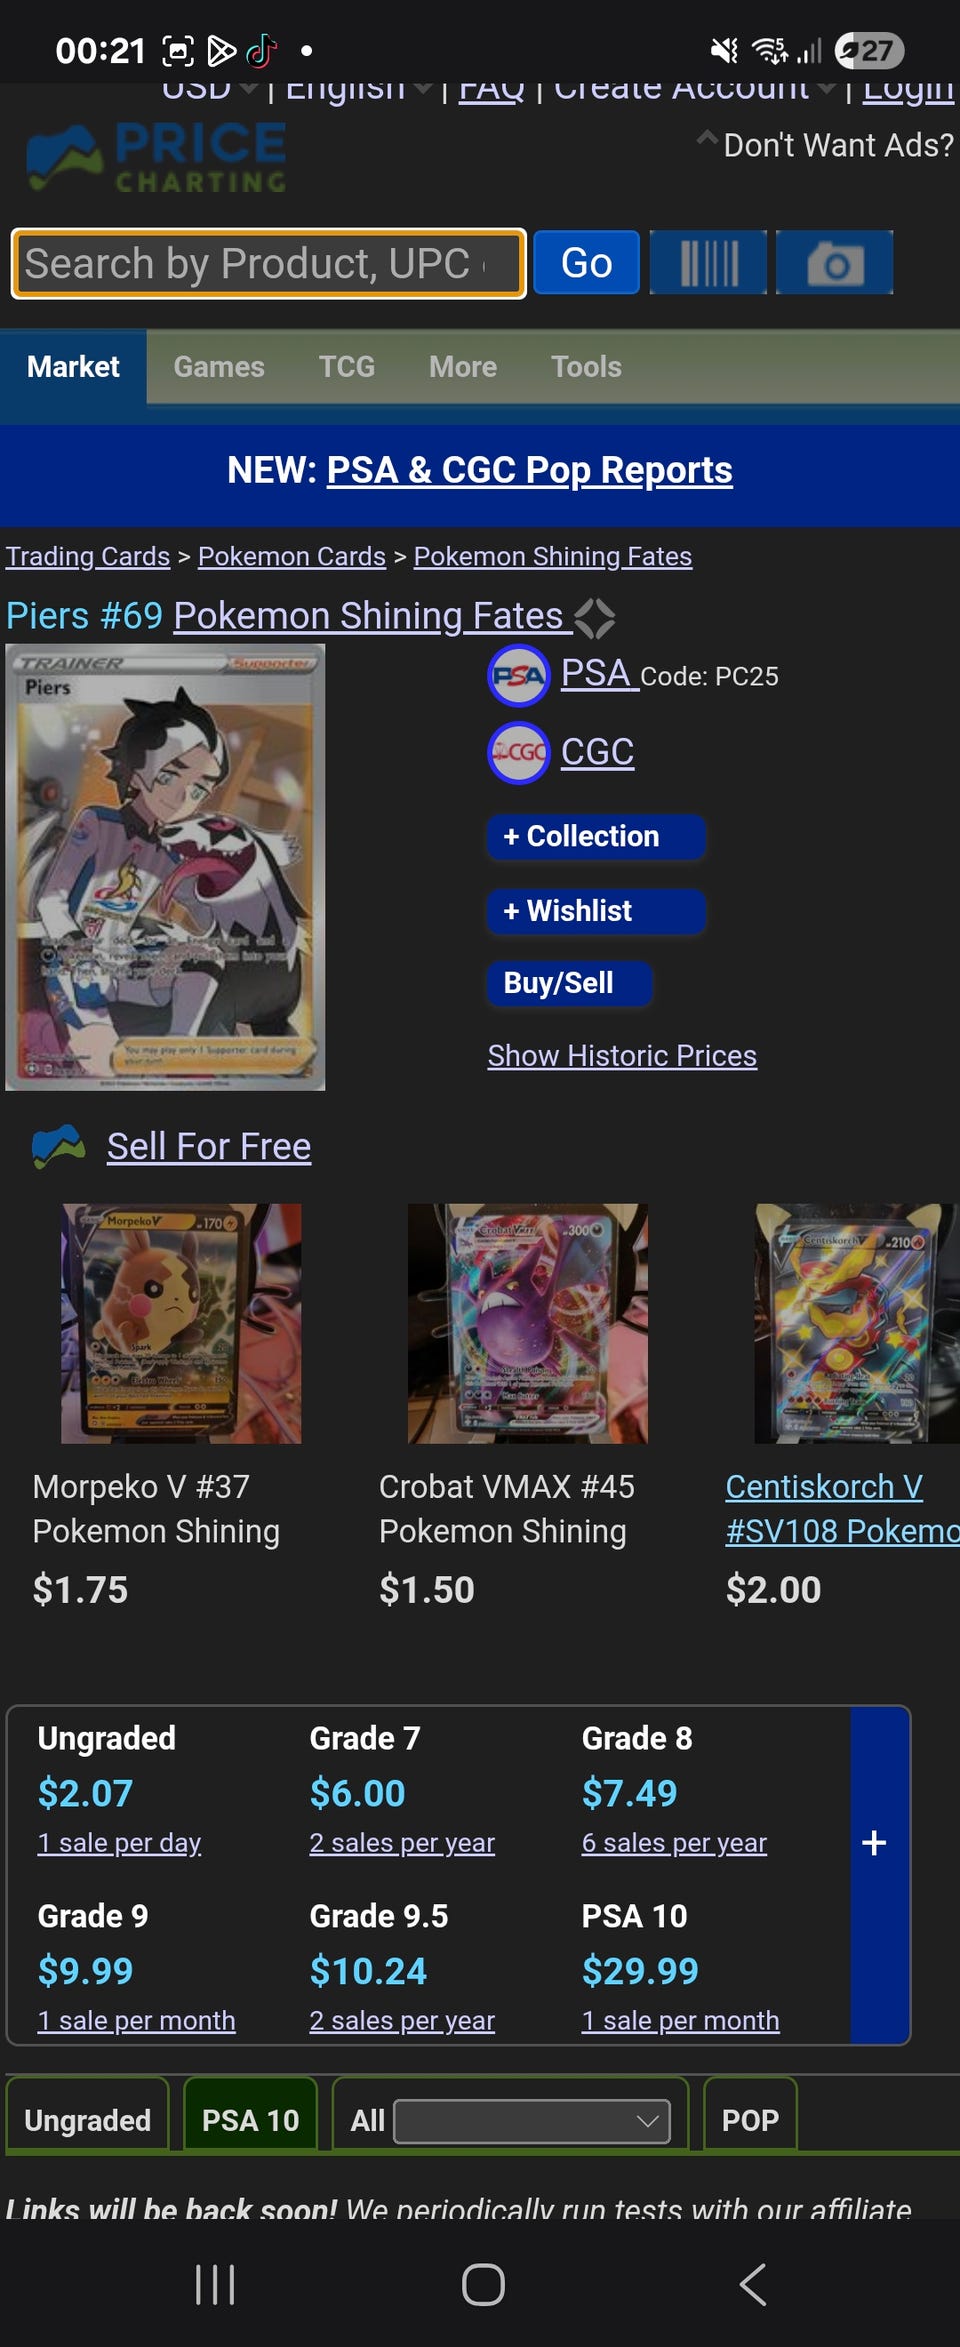The height and width of the screenshot is (2347, 960).
Task: Switch to the TCG menu tab
Action: coord(347,367)
